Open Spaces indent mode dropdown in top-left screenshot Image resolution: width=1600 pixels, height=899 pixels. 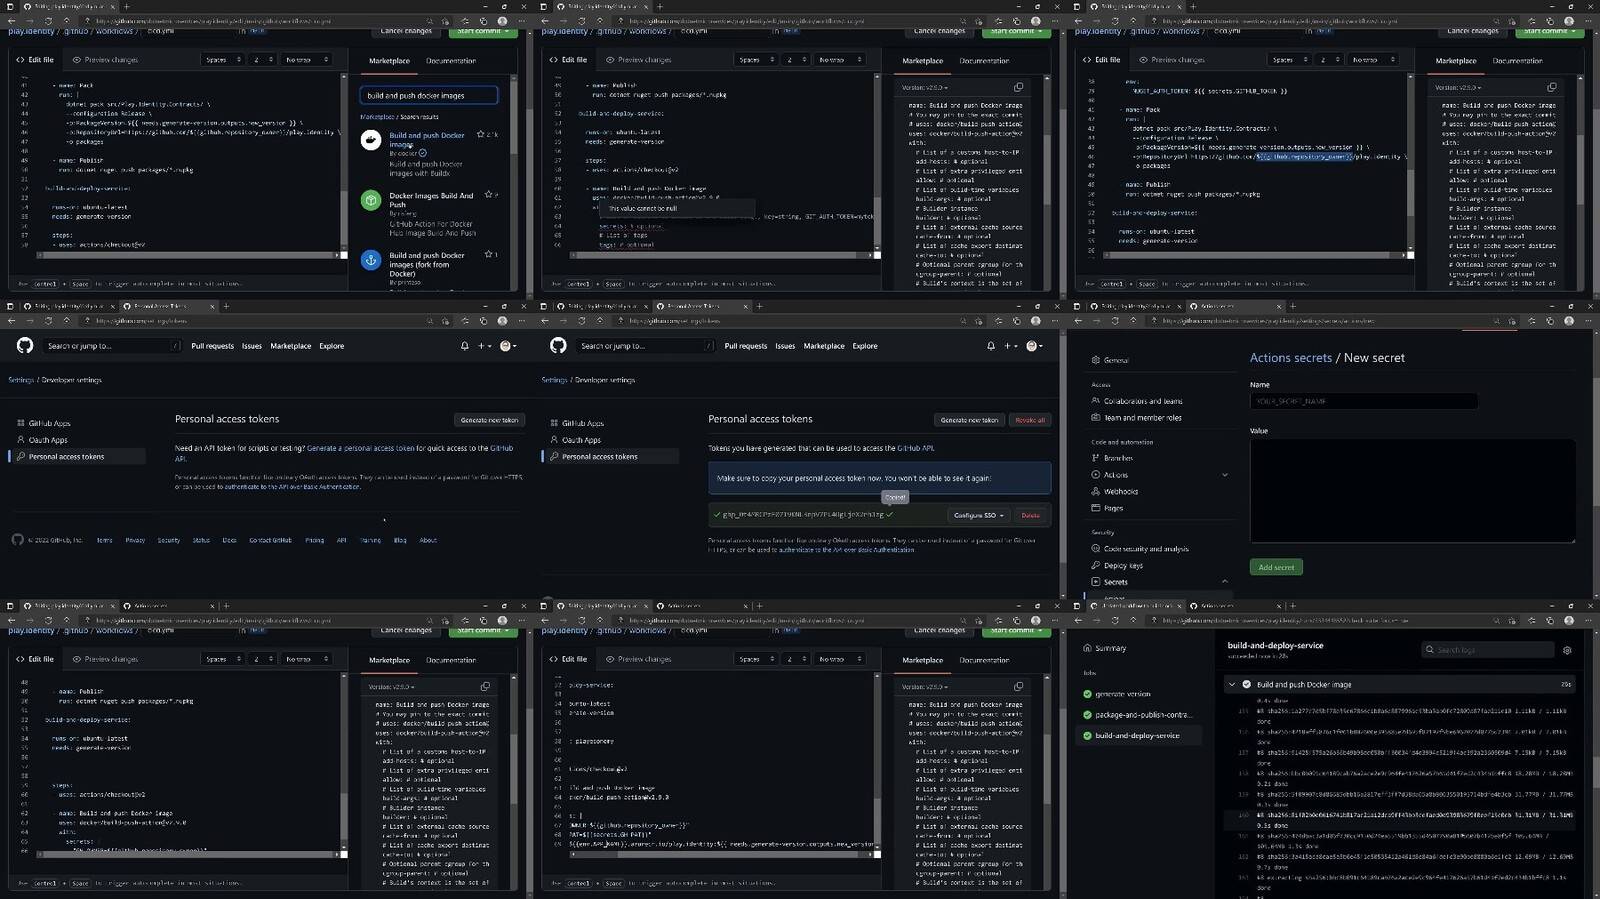[x=222, y=60]
